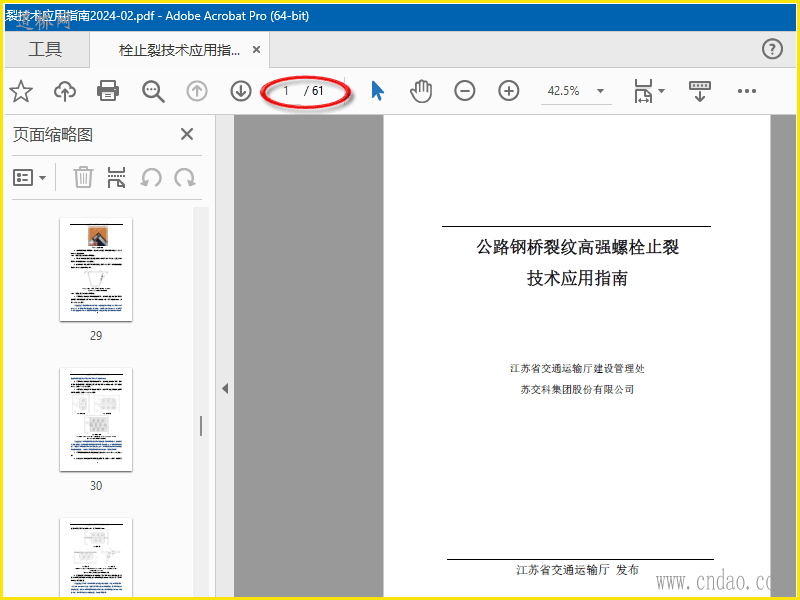Screen dimensions: 800x600
Task: Click the text 江苏省交通运输厅 发布
Action: (577, 570)
